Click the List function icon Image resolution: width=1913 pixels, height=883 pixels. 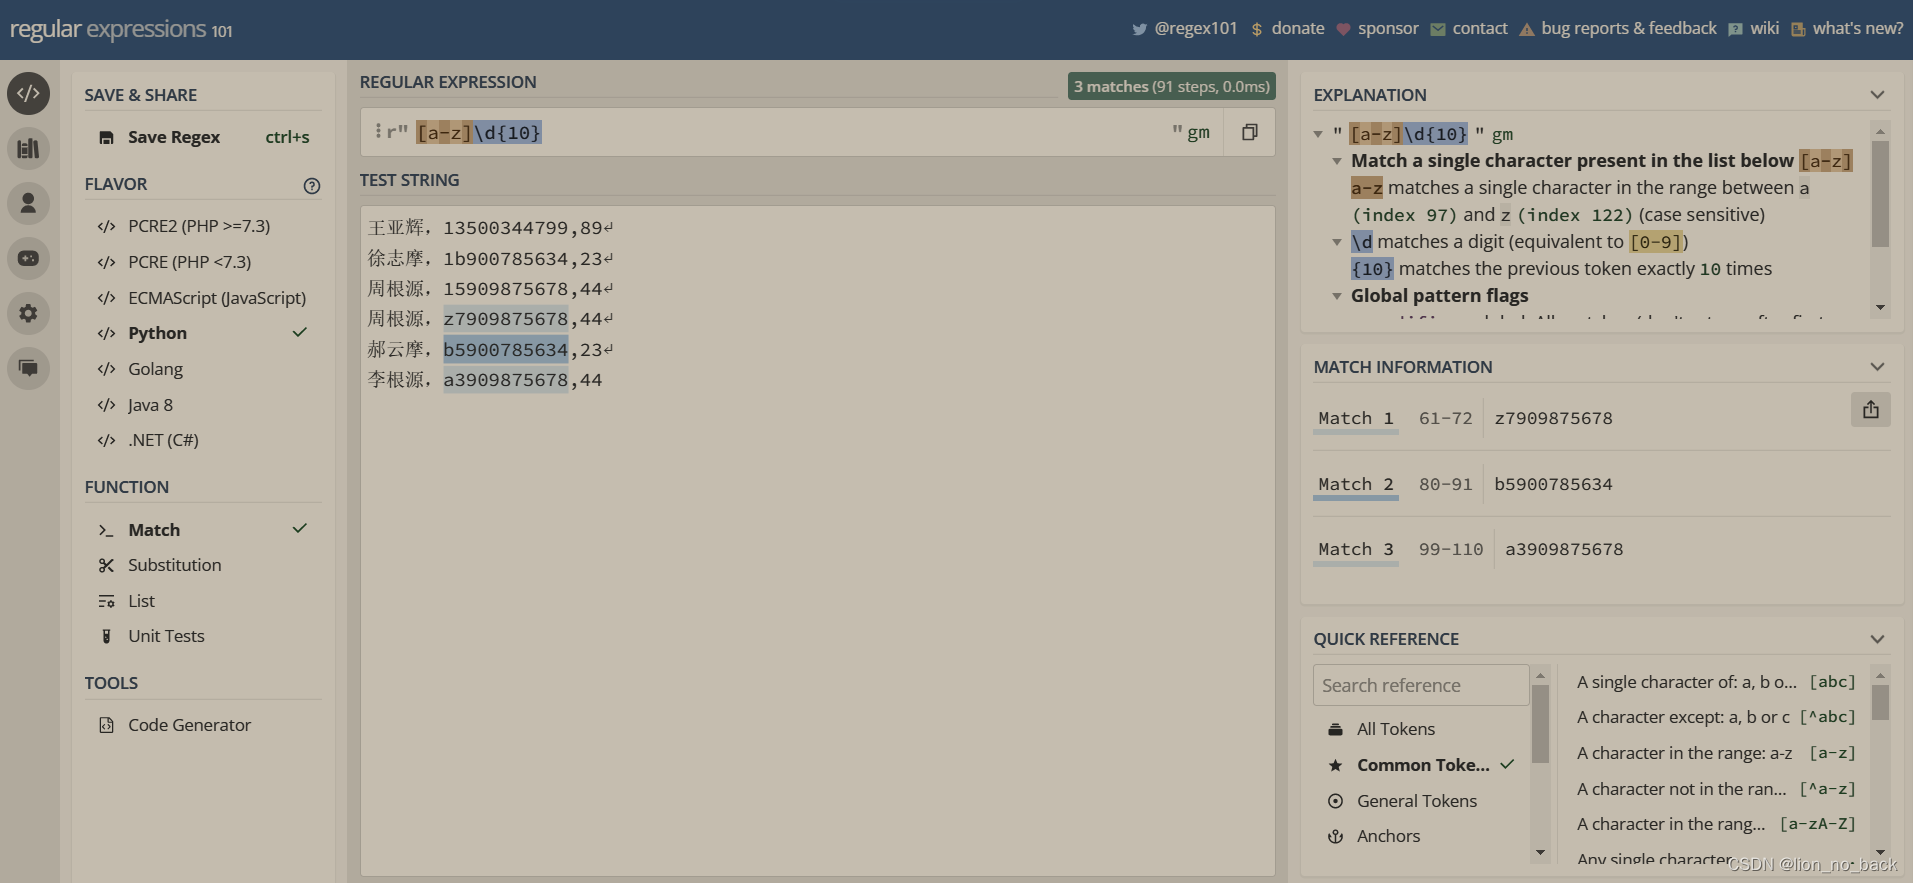pyautogui.click(x=106, y=602)
